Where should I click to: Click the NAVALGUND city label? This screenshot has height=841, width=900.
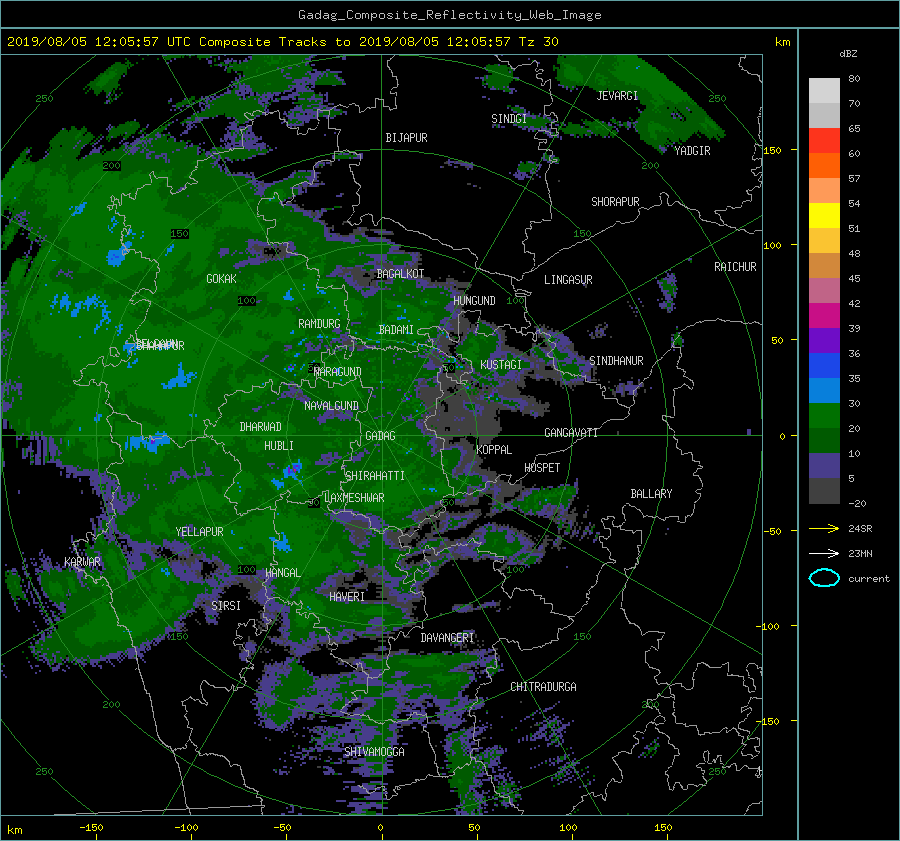tap(331, 406)
